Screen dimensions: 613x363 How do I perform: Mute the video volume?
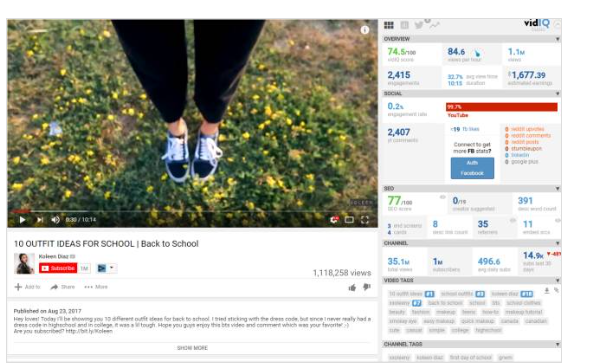tap(56, 220)
